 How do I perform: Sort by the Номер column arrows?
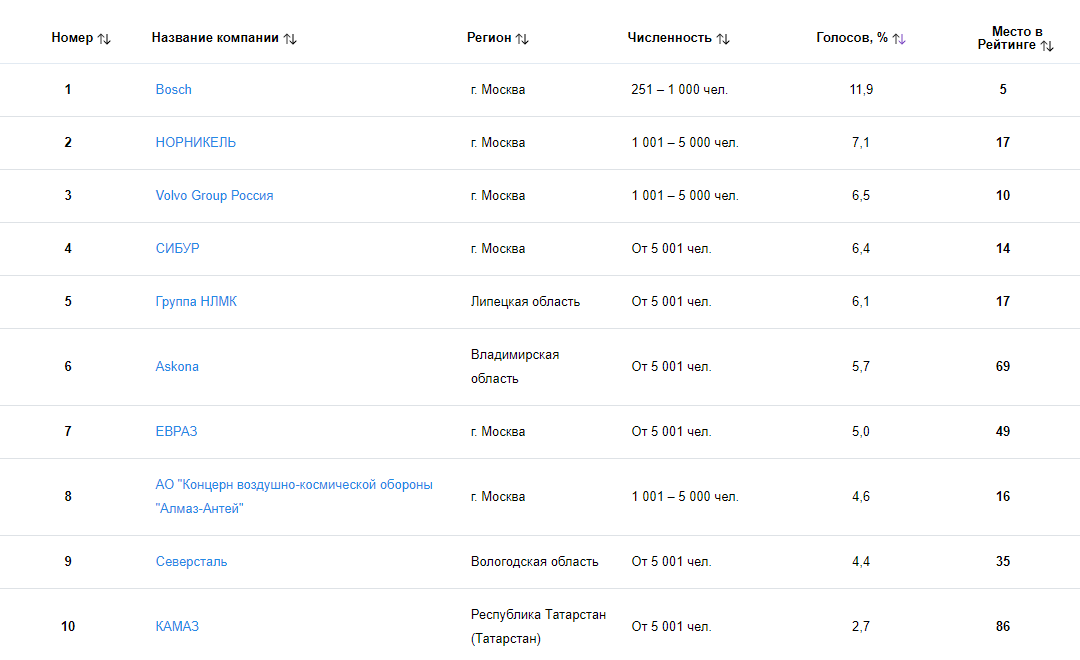[x=104, y=39]
